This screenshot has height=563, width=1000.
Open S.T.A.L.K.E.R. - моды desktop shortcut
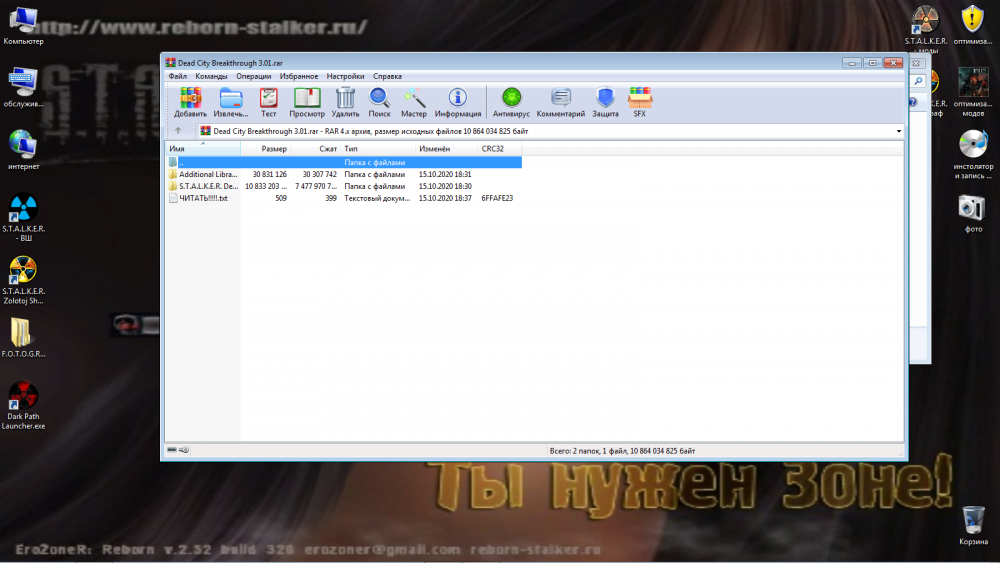click(925, 29)
